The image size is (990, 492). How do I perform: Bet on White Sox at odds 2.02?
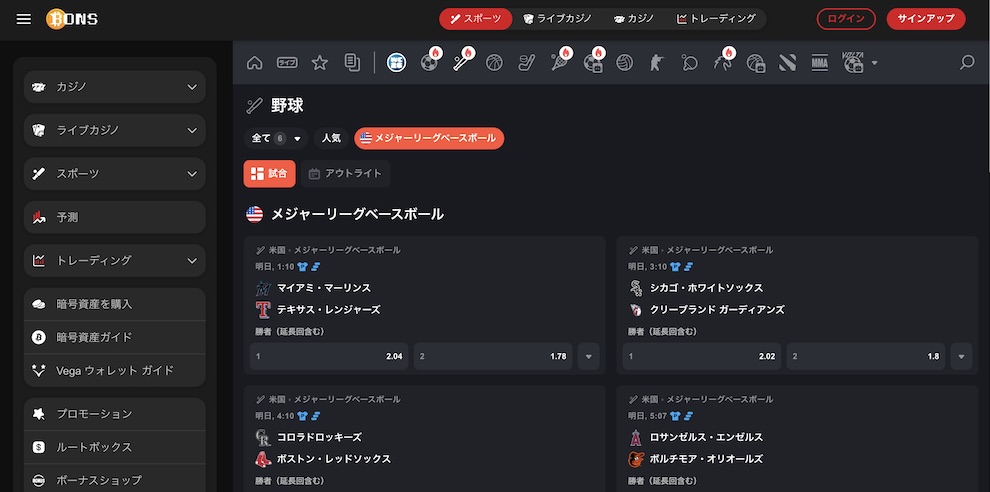pyautogui.click(x=701, y=356)
